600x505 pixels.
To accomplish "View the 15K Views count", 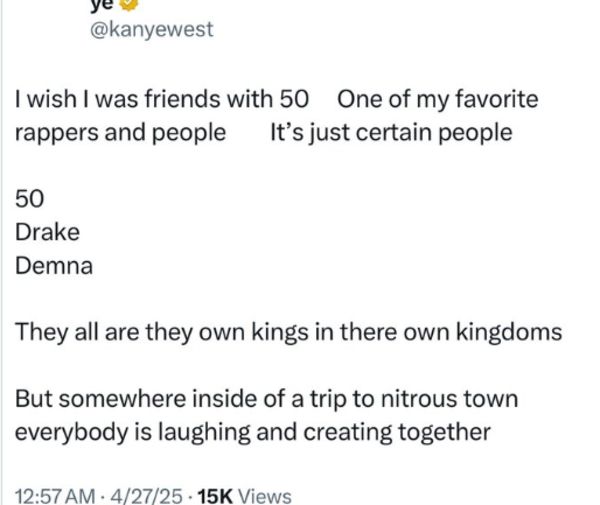I will (x=245, y=496).
